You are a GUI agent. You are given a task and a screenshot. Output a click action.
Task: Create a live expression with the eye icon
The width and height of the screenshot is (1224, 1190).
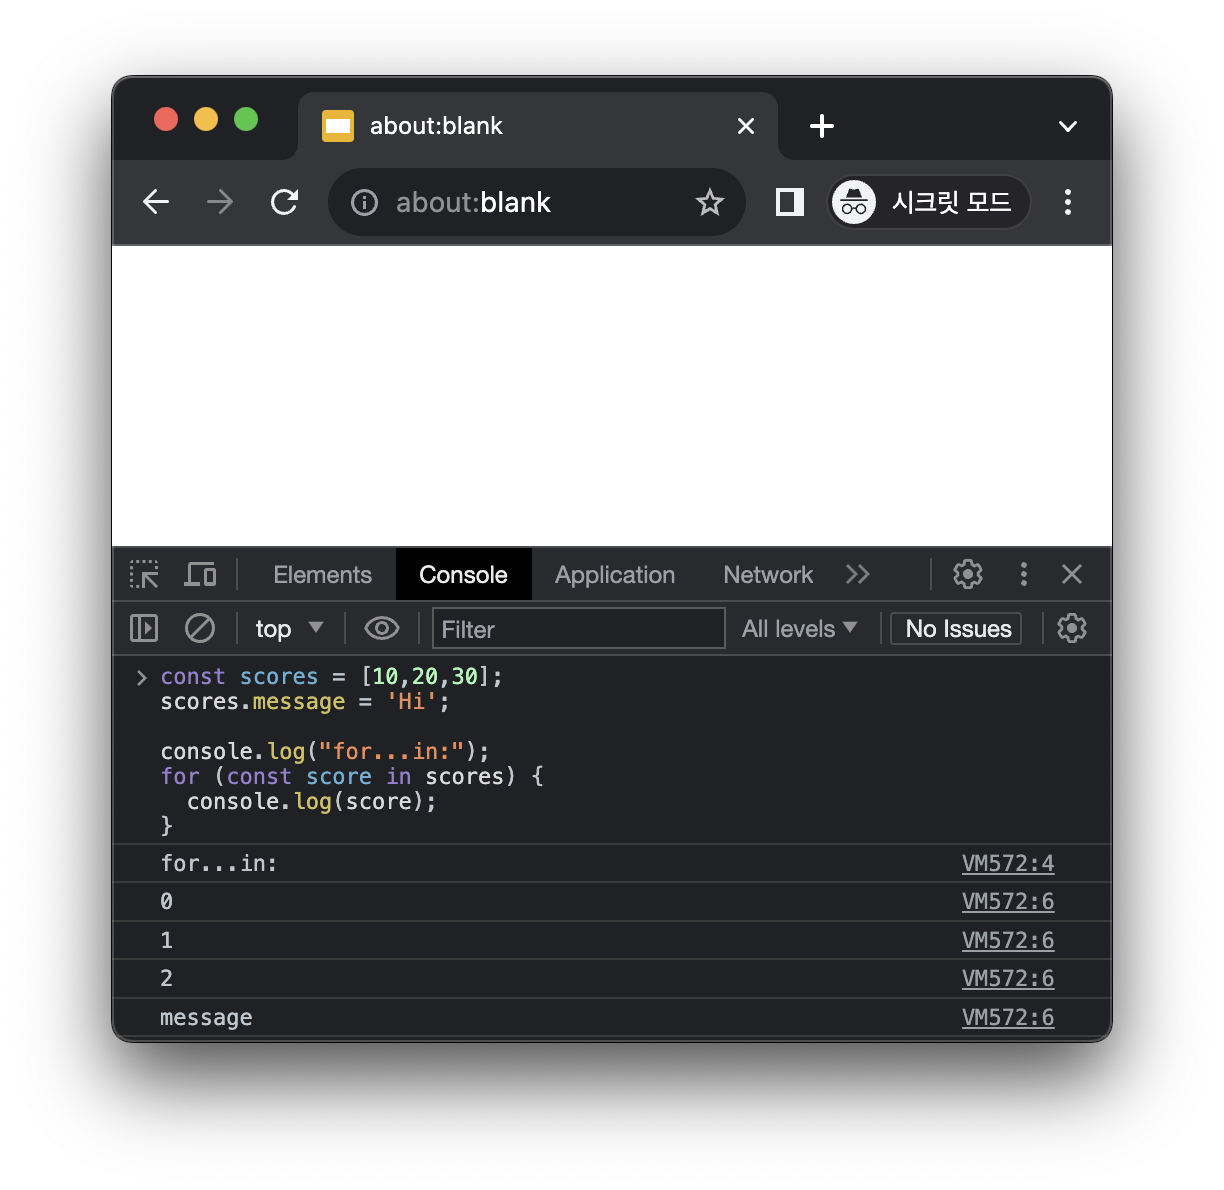pos(382,628)
